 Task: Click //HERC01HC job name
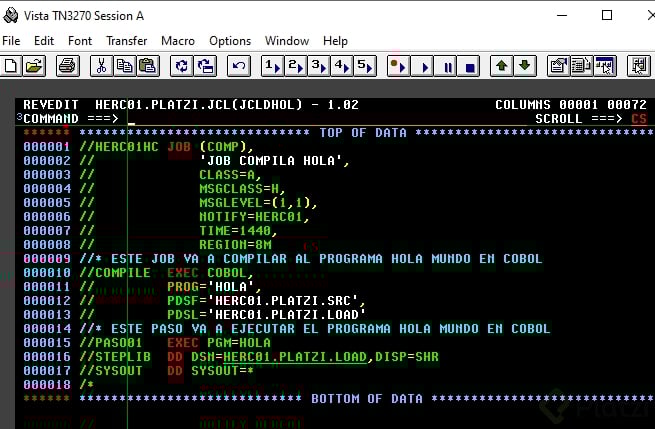[119, 147]
